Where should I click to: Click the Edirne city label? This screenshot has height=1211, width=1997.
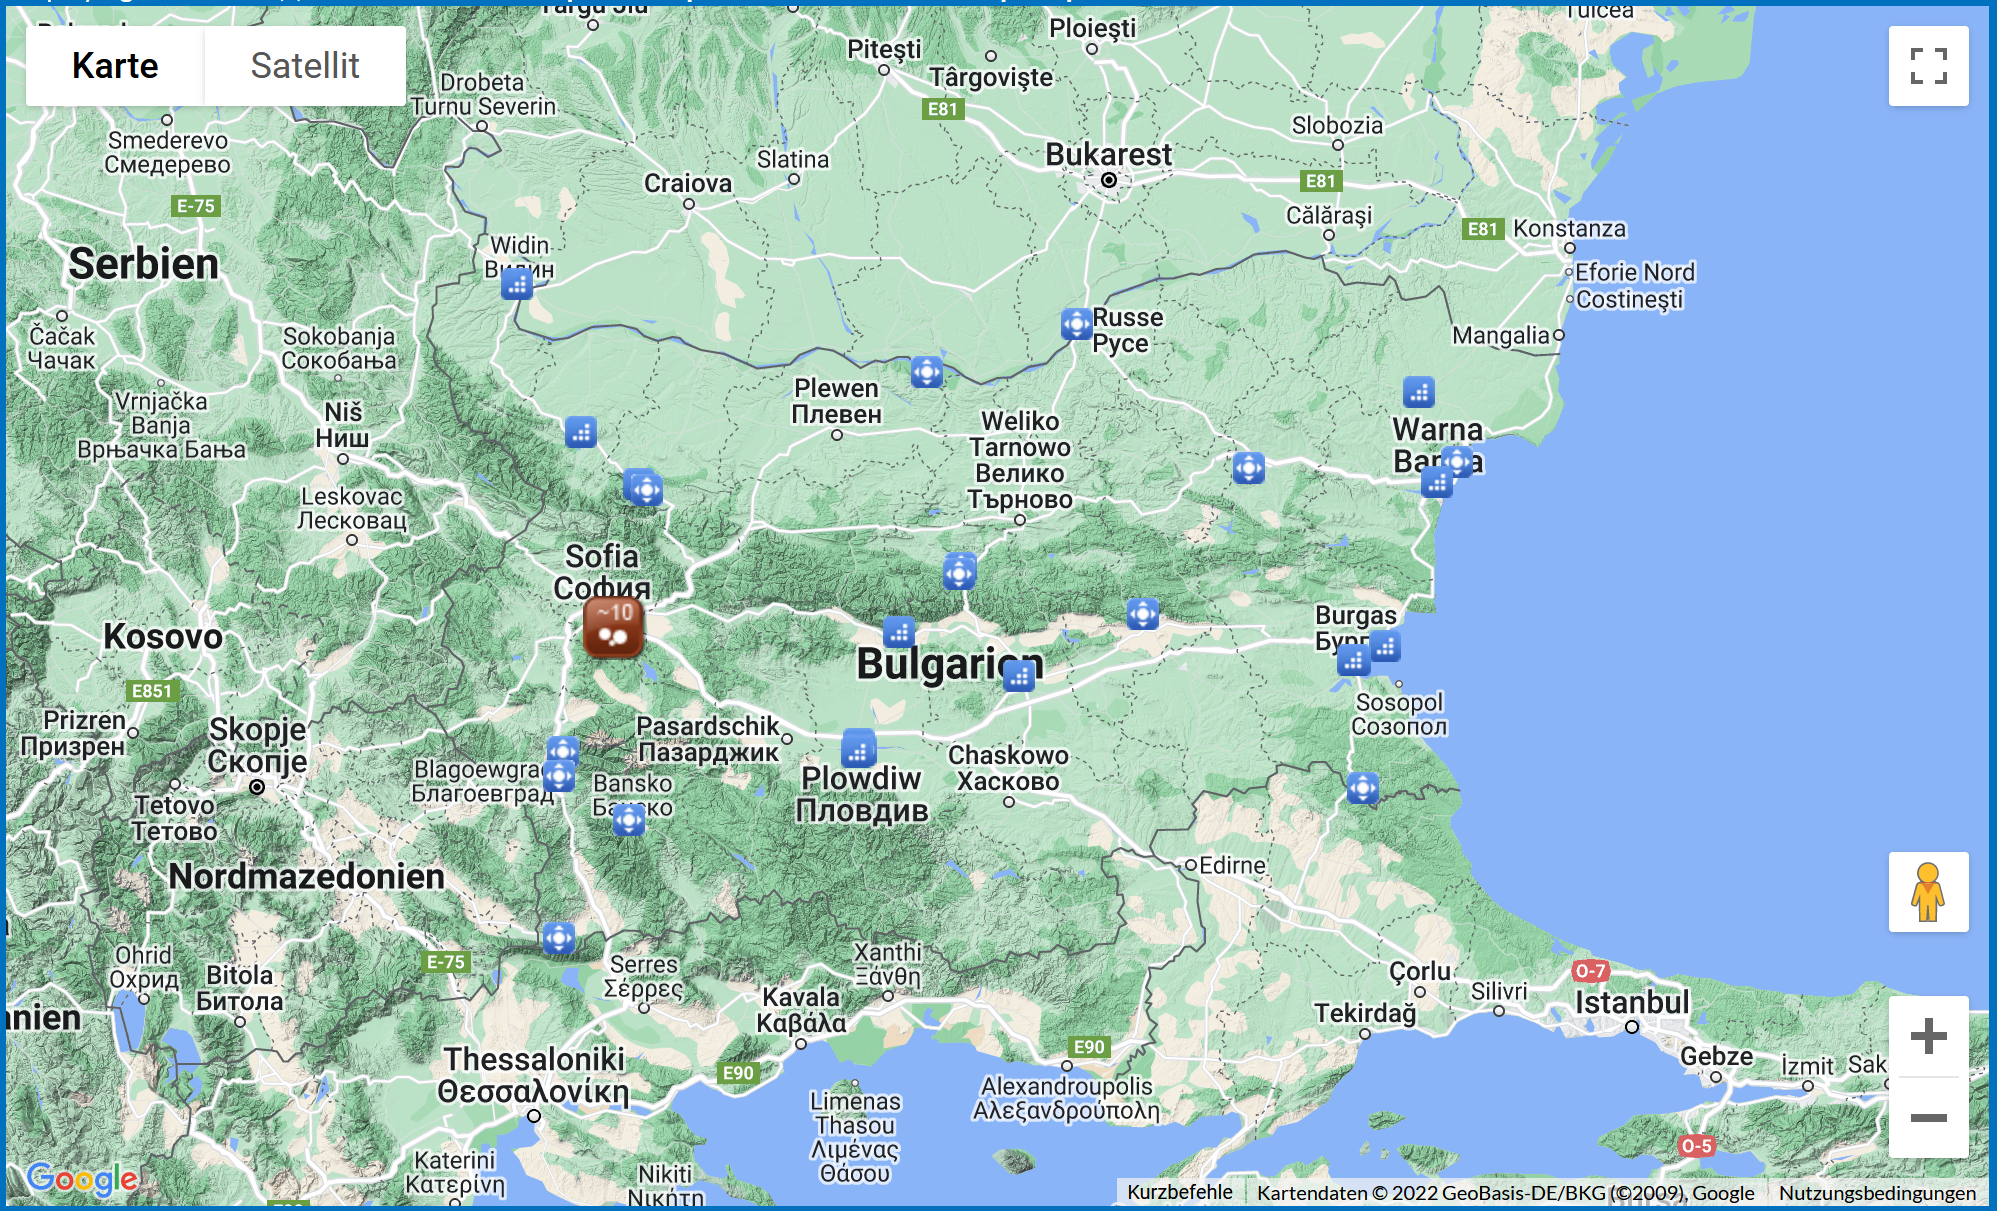(1232, 865)
